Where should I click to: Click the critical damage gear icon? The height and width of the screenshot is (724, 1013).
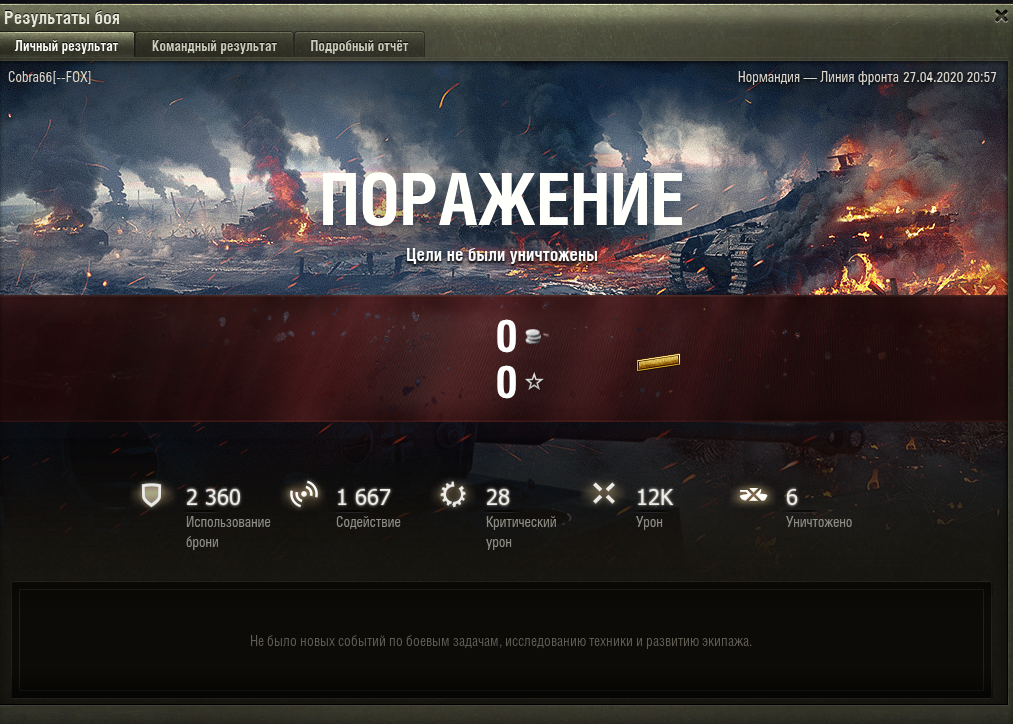[x=453, y=495]
